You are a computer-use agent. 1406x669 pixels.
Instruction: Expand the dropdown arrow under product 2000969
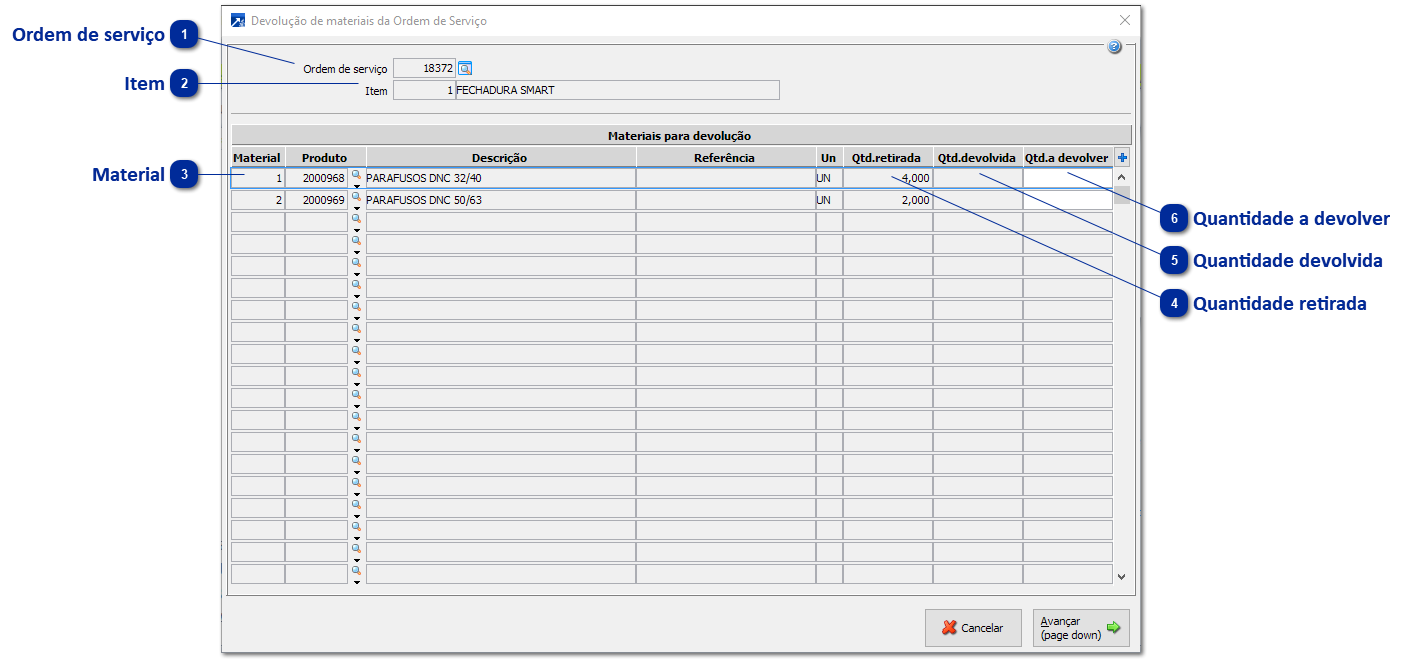pos(356,207)
